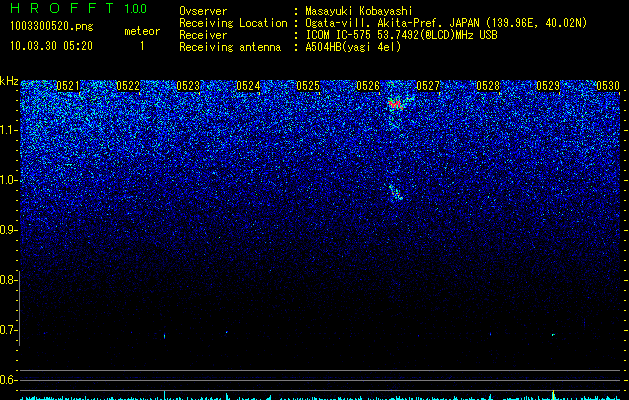Click the Ovserver label
629x400 pixels.
coord(203,11)
